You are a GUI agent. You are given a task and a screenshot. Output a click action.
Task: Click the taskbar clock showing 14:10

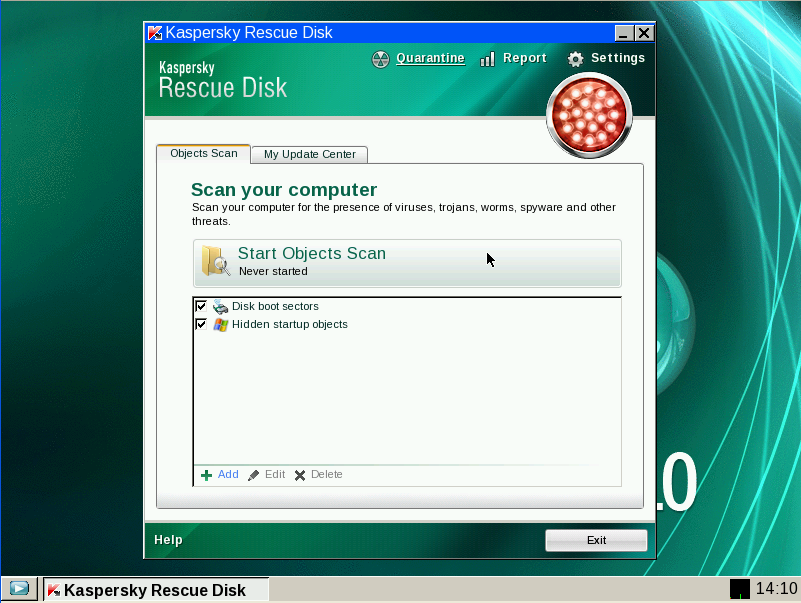pos(776,589)
